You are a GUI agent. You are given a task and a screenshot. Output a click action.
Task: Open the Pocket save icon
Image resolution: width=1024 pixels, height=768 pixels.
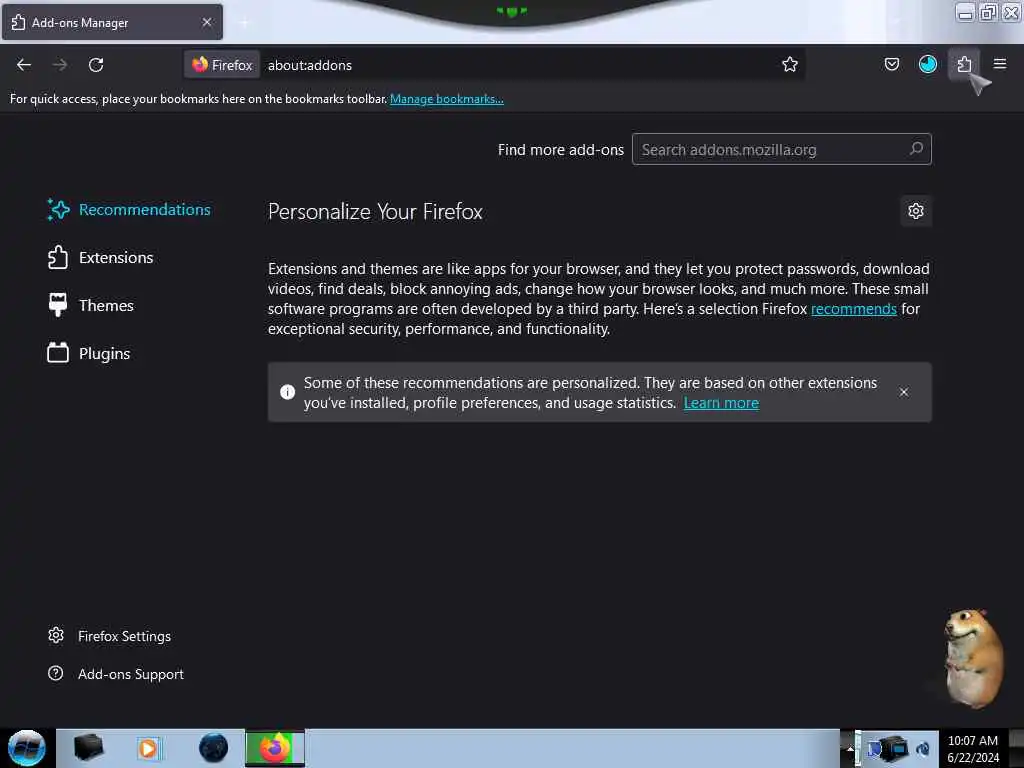pos(891,64)
